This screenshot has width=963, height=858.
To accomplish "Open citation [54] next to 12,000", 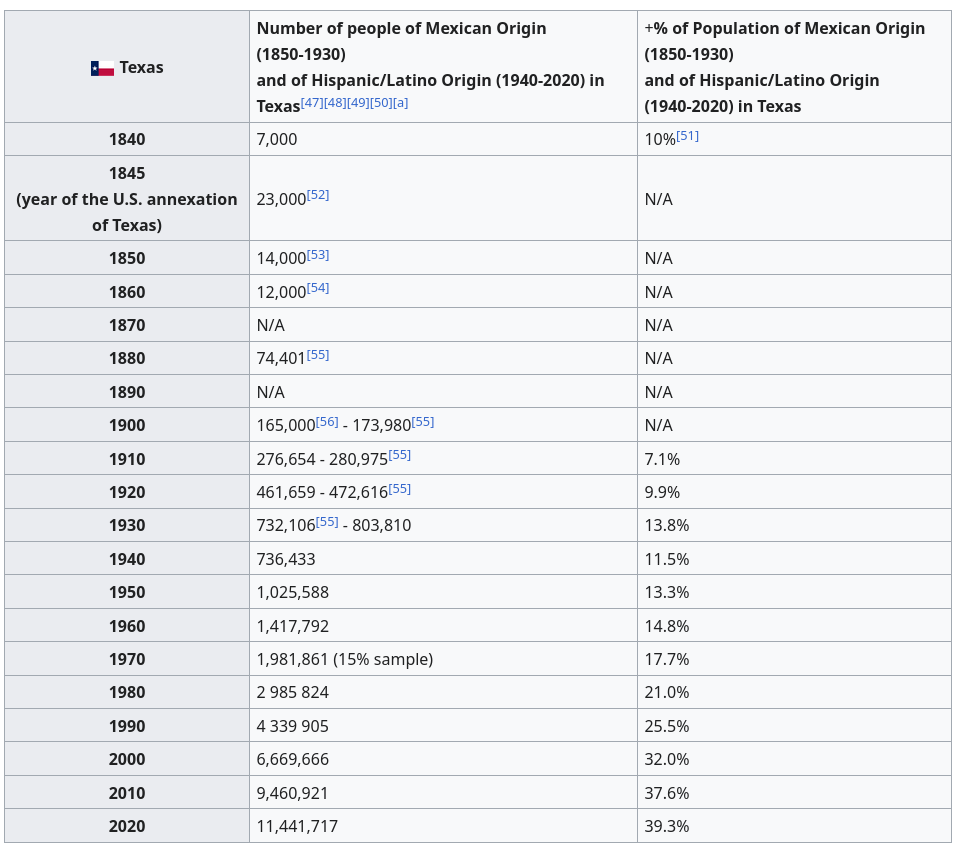I will tap(318, 288).
